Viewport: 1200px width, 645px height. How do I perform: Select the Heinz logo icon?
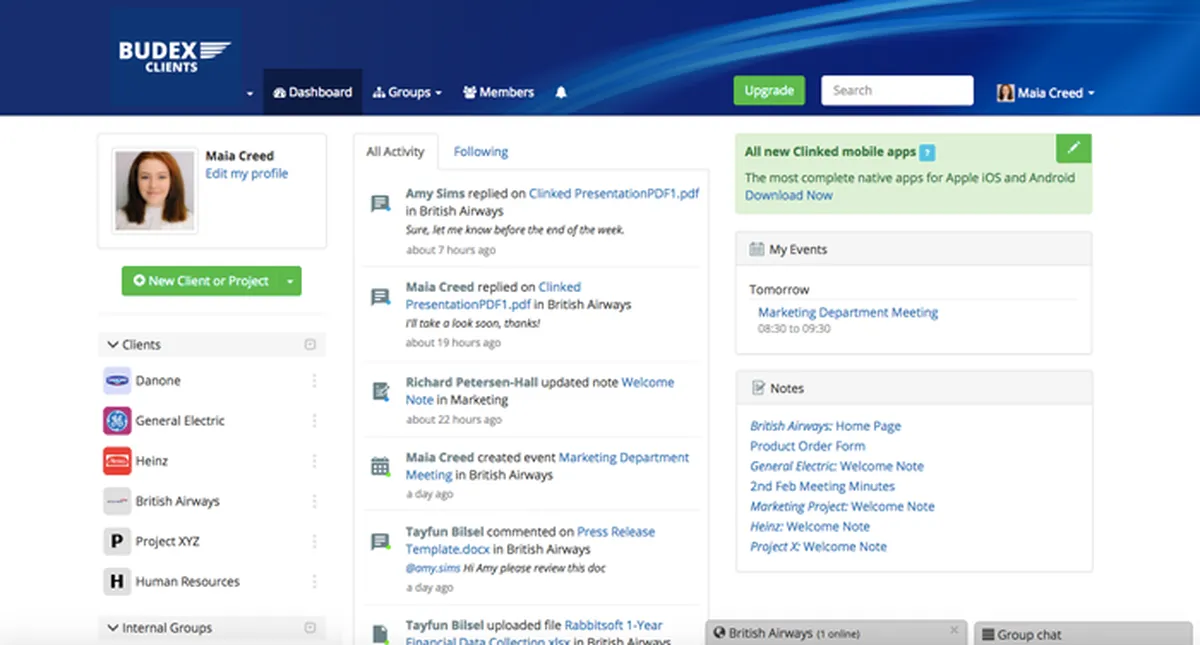point(117,461)
